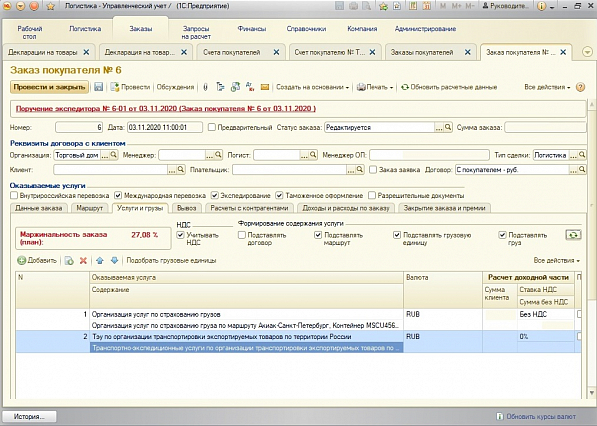Click the save diskette icon in document toolbar
This screenshot has height=426, width=597.
coord(99,87)
